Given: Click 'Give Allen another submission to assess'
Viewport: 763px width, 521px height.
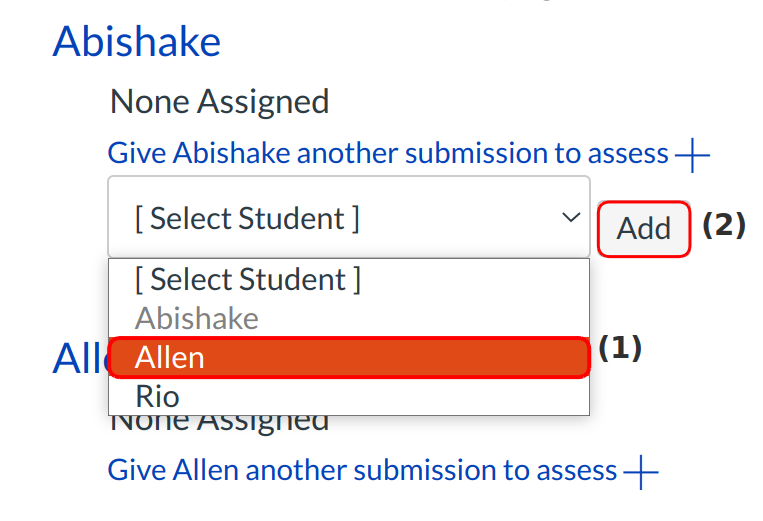Looking at the screenshot, I should coord(363,470).
